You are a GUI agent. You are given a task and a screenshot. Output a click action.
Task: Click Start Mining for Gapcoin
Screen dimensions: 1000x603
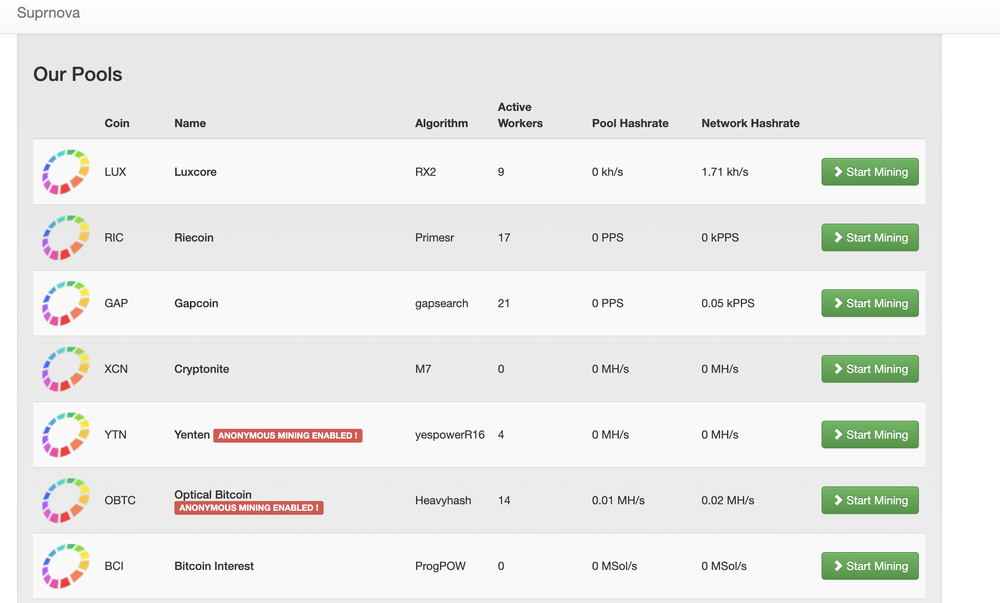pos(870,303)
